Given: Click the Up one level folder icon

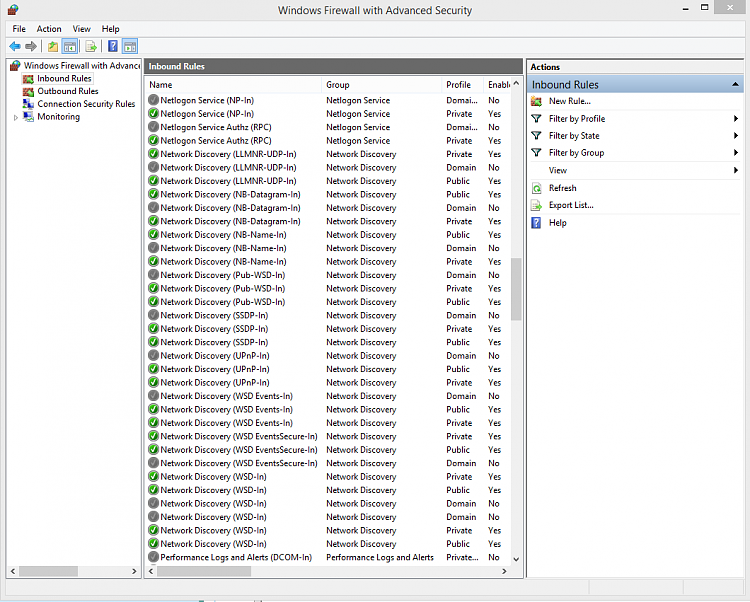Looking at the screenshot, I should (x=53, y=46).
